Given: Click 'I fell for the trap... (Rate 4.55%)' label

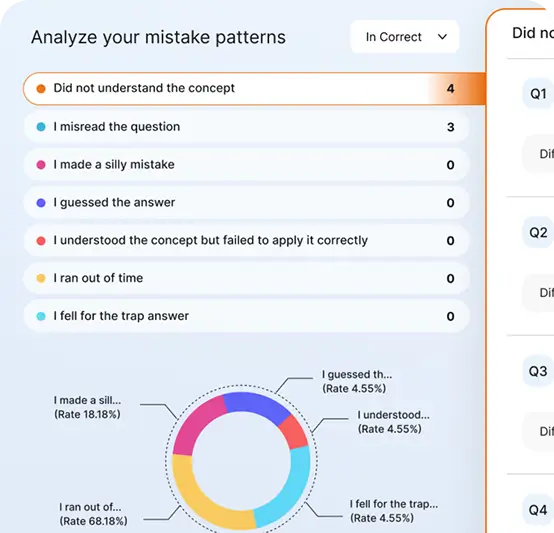Looking at the screenshot, I should tap(394, 511).
